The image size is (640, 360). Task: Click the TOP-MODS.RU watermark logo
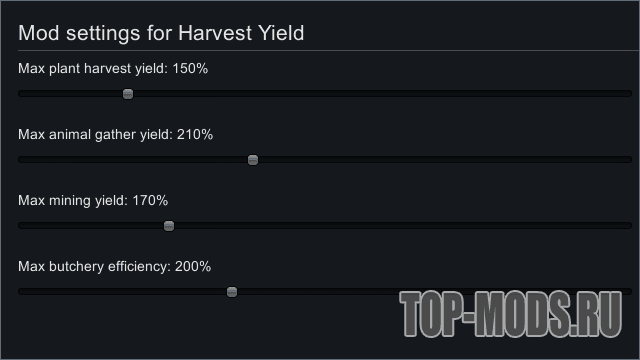tap(511, 314)
